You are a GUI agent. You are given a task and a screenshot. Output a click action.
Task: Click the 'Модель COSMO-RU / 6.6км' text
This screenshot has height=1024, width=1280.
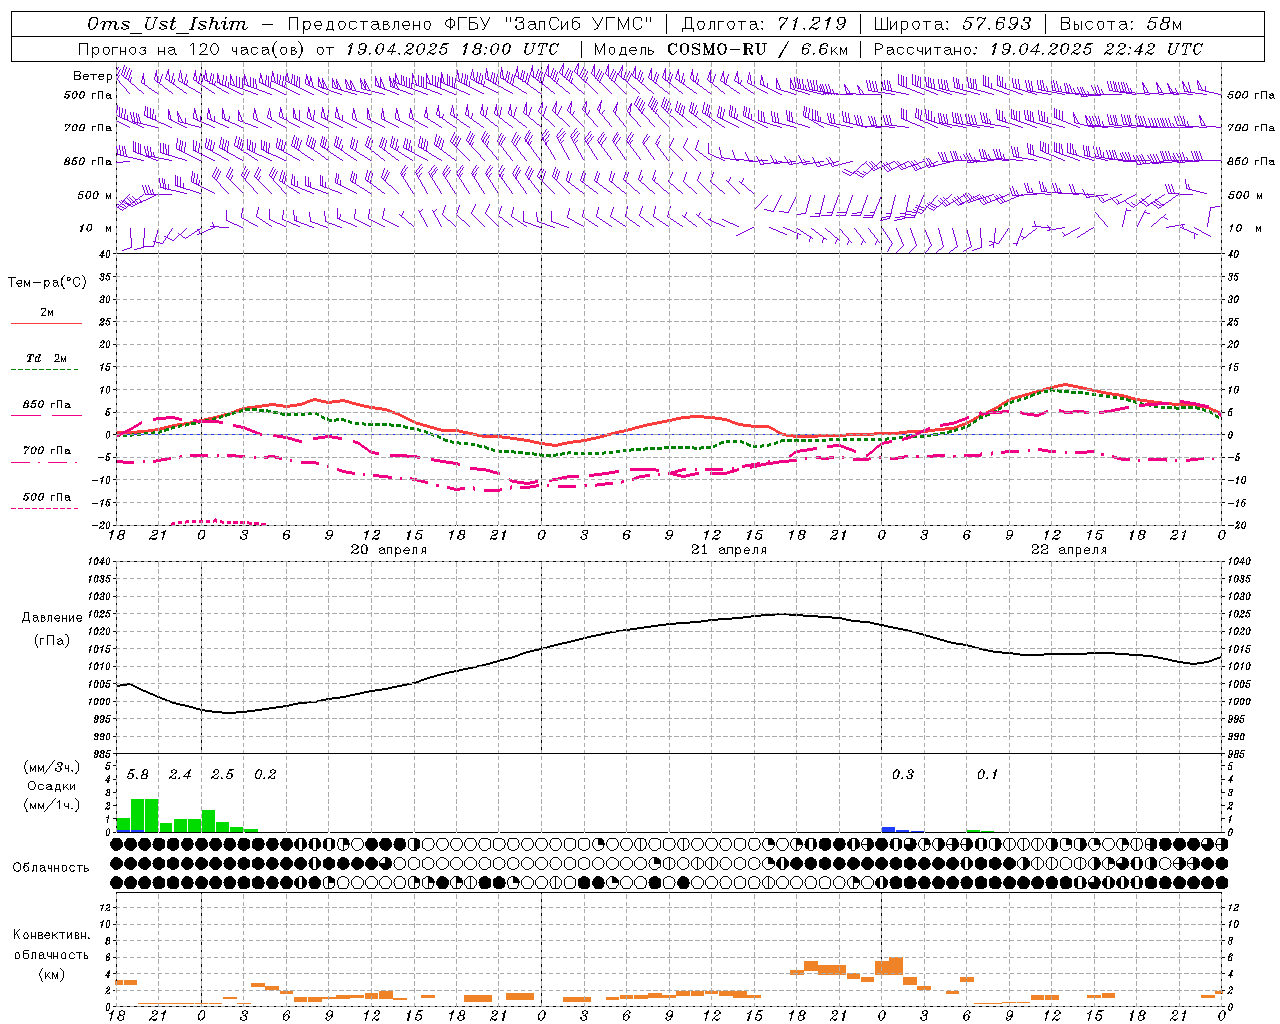(721, 49)
